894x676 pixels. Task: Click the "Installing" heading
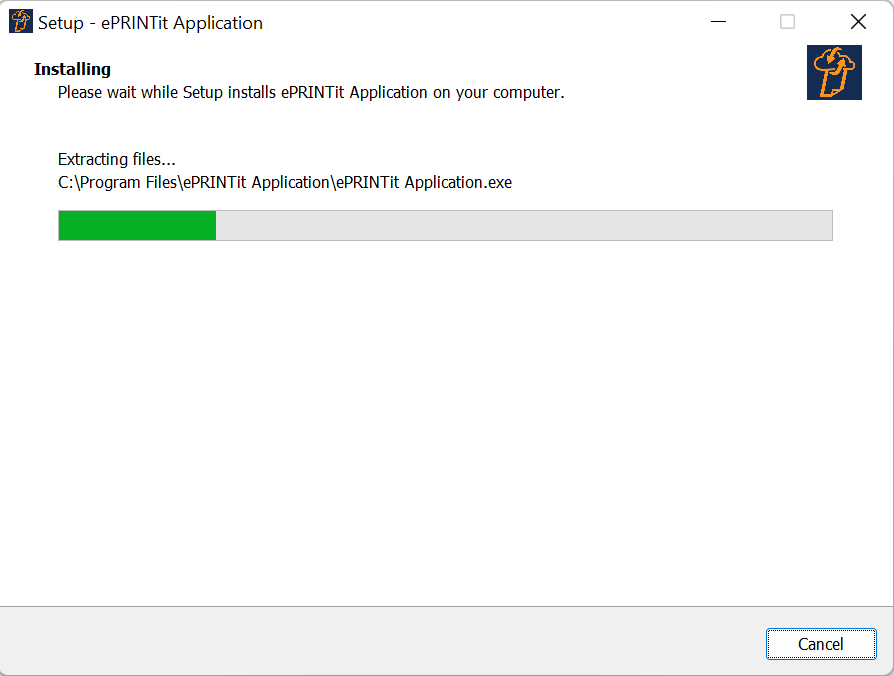(x=72, y=69)
